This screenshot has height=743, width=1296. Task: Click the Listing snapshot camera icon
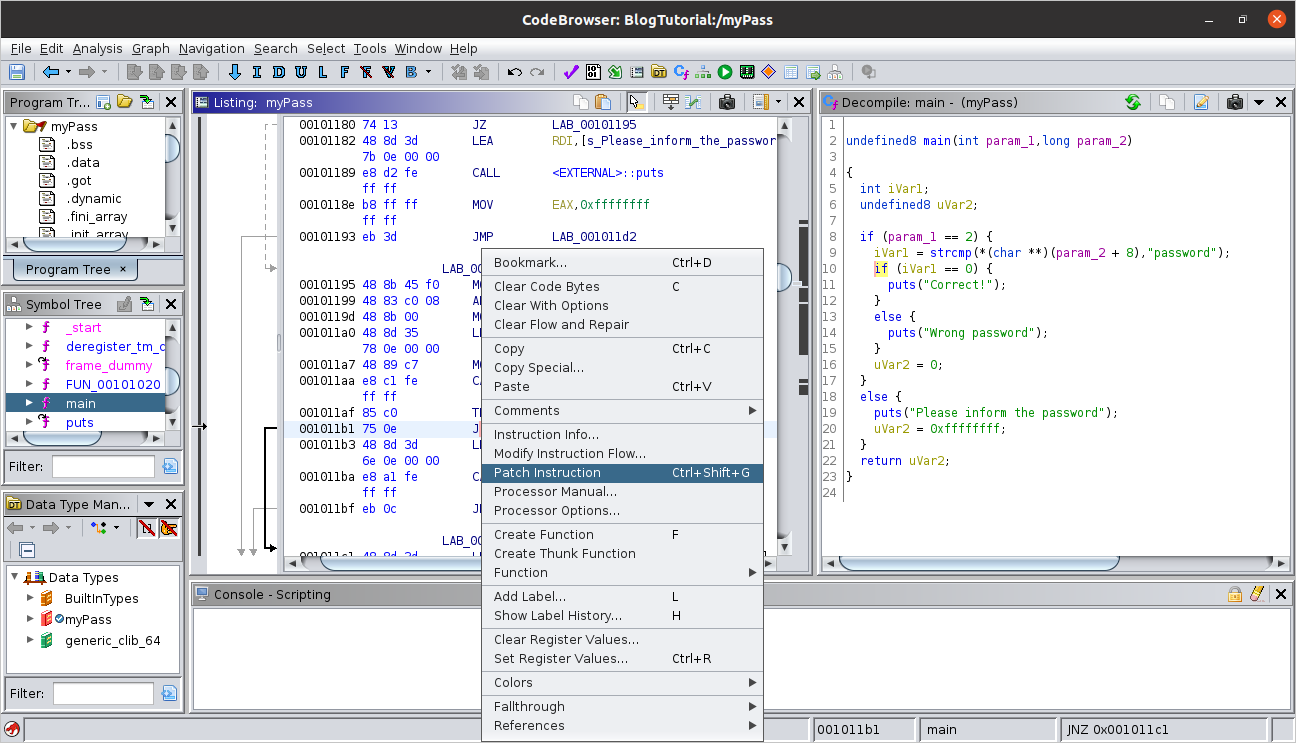pyautogui.click(x=727, y=102)
